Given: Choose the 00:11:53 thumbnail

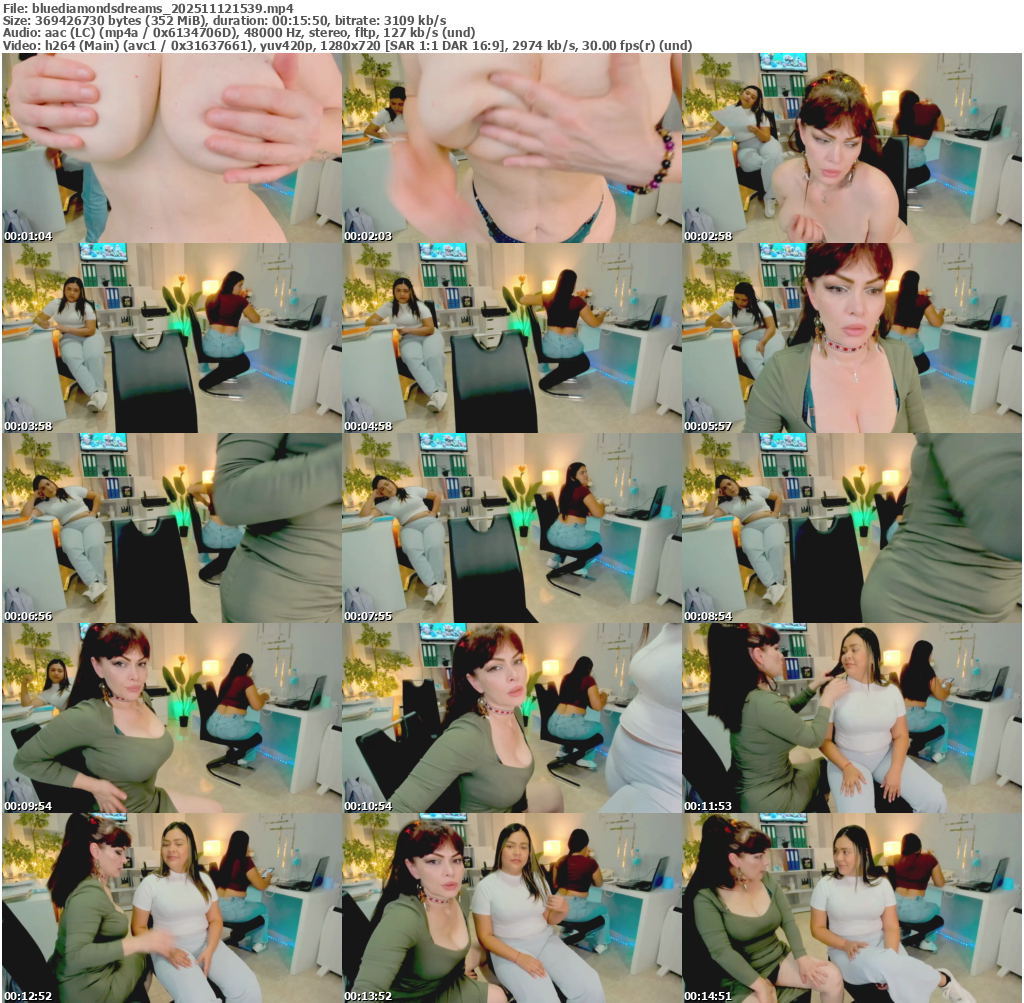Looking at the screenshot, I should 852,718.
